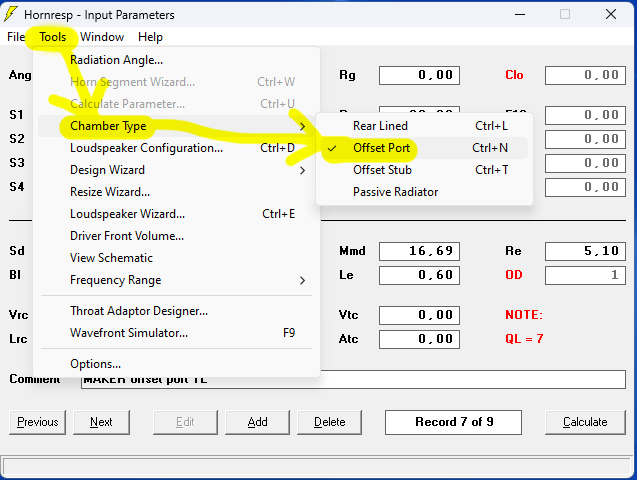Expand the Frequency Range submenu arrow
Image resolution: width=637 pixels, height=480 pixels.
tap(302, 281)
